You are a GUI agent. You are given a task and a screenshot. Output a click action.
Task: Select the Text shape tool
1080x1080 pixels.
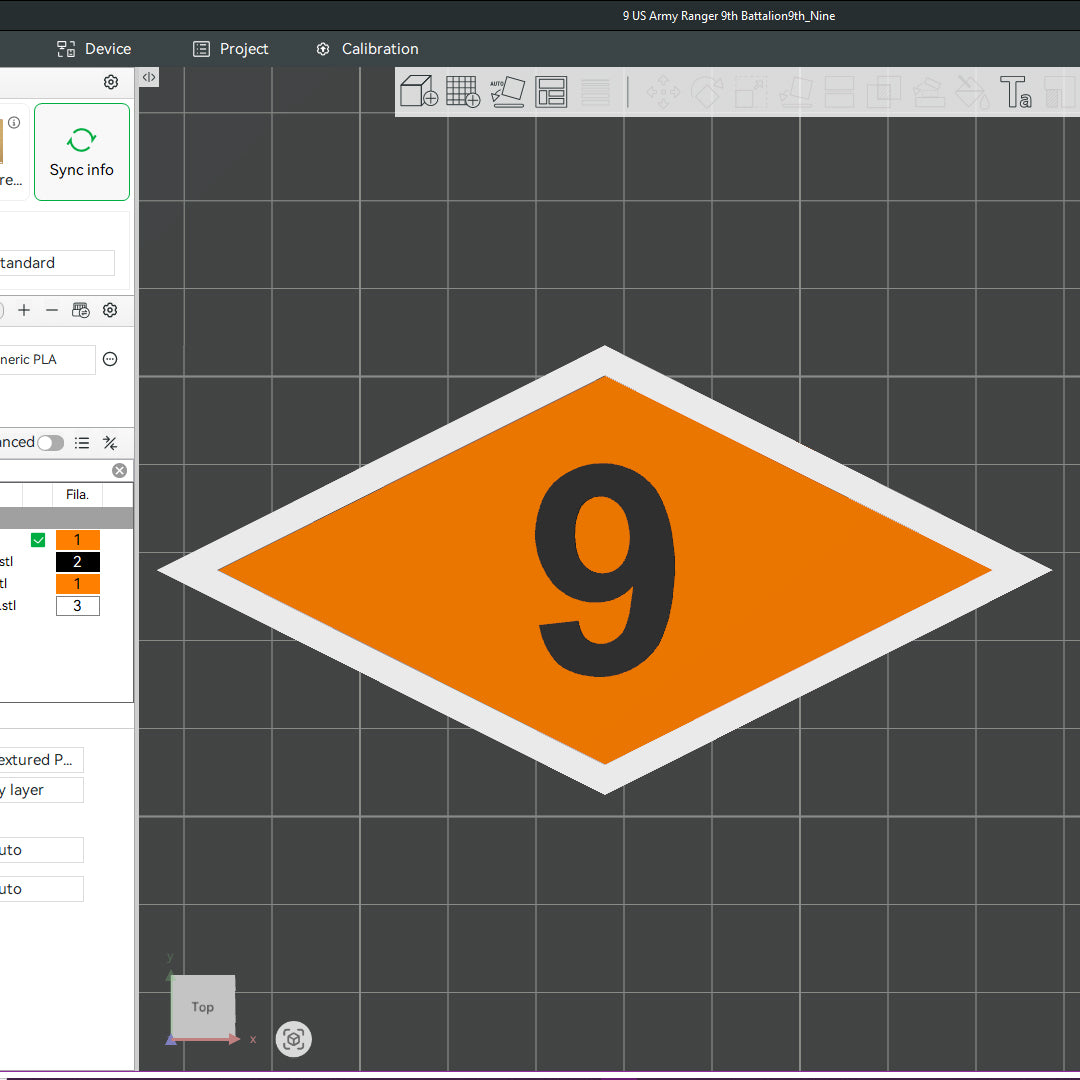click(x=1015, y=92)
